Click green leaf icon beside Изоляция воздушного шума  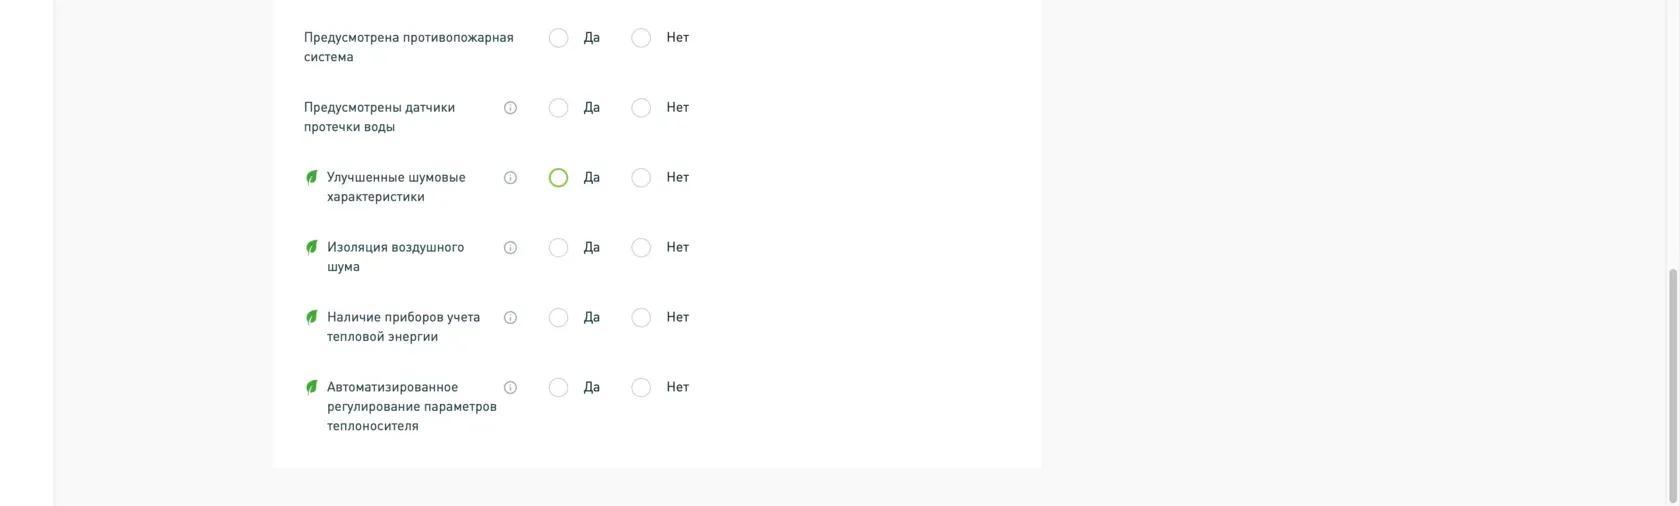[312, 247]
